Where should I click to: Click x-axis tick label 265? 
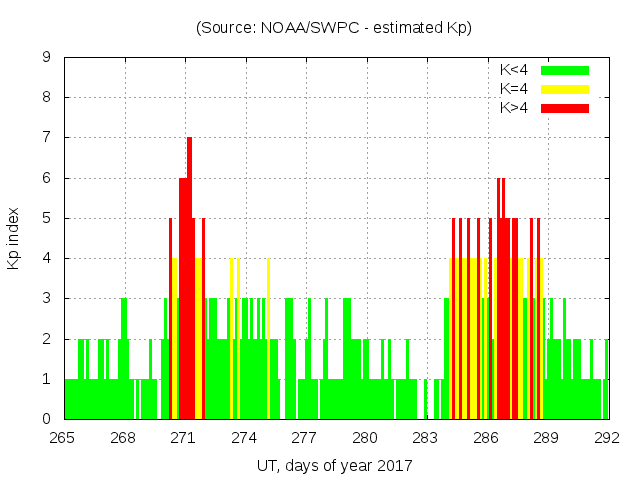tap(63, 438)
